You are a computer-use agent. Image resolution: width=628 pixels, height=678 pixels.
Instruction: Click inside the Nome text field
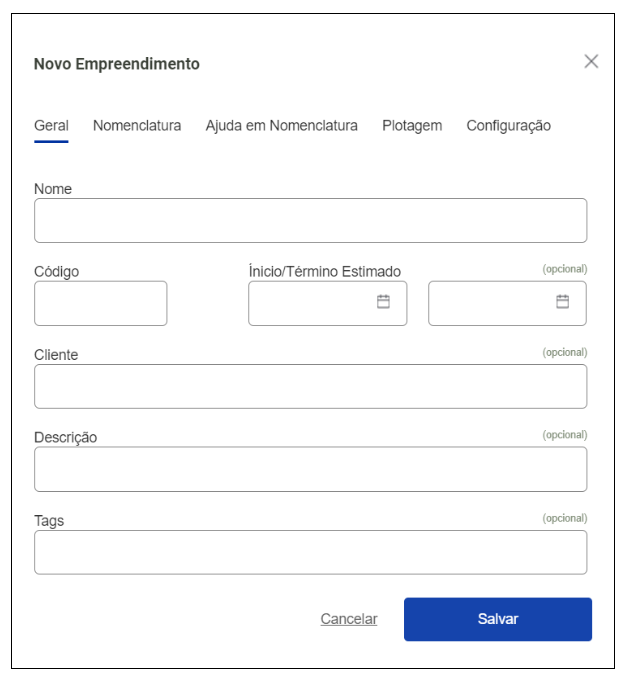point(310,220)
